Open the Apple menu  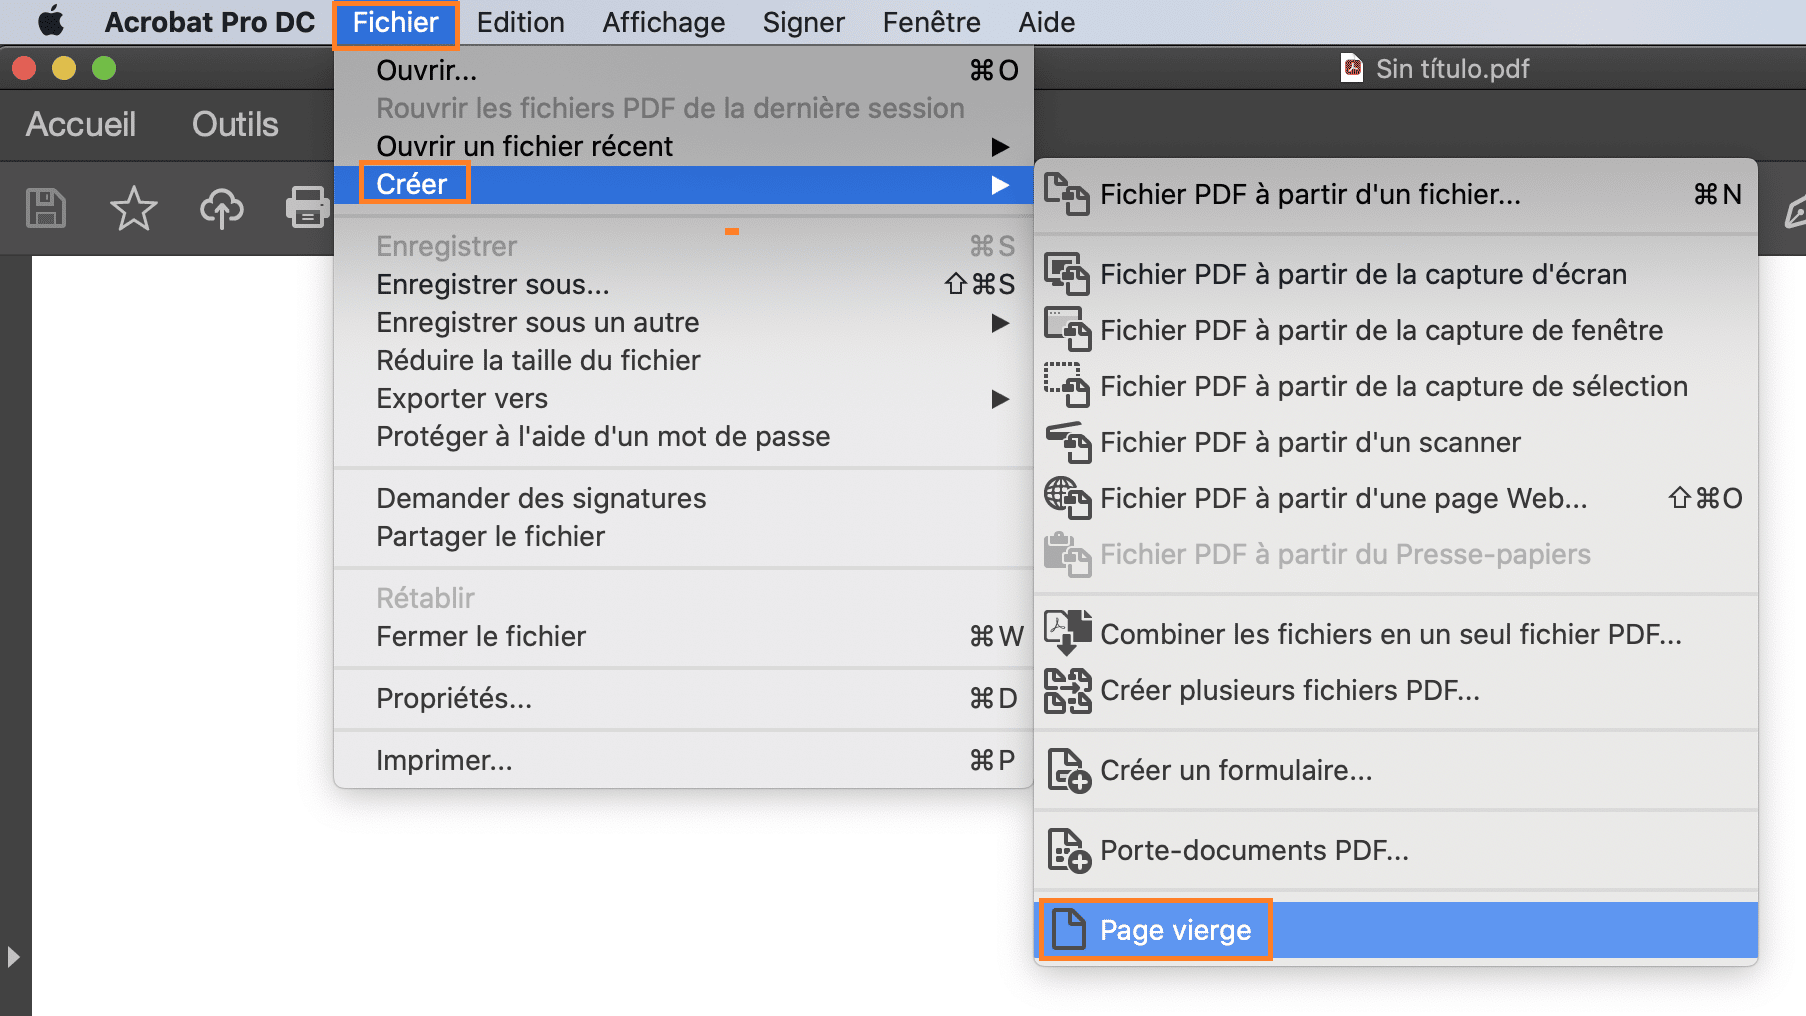point(50,21)
